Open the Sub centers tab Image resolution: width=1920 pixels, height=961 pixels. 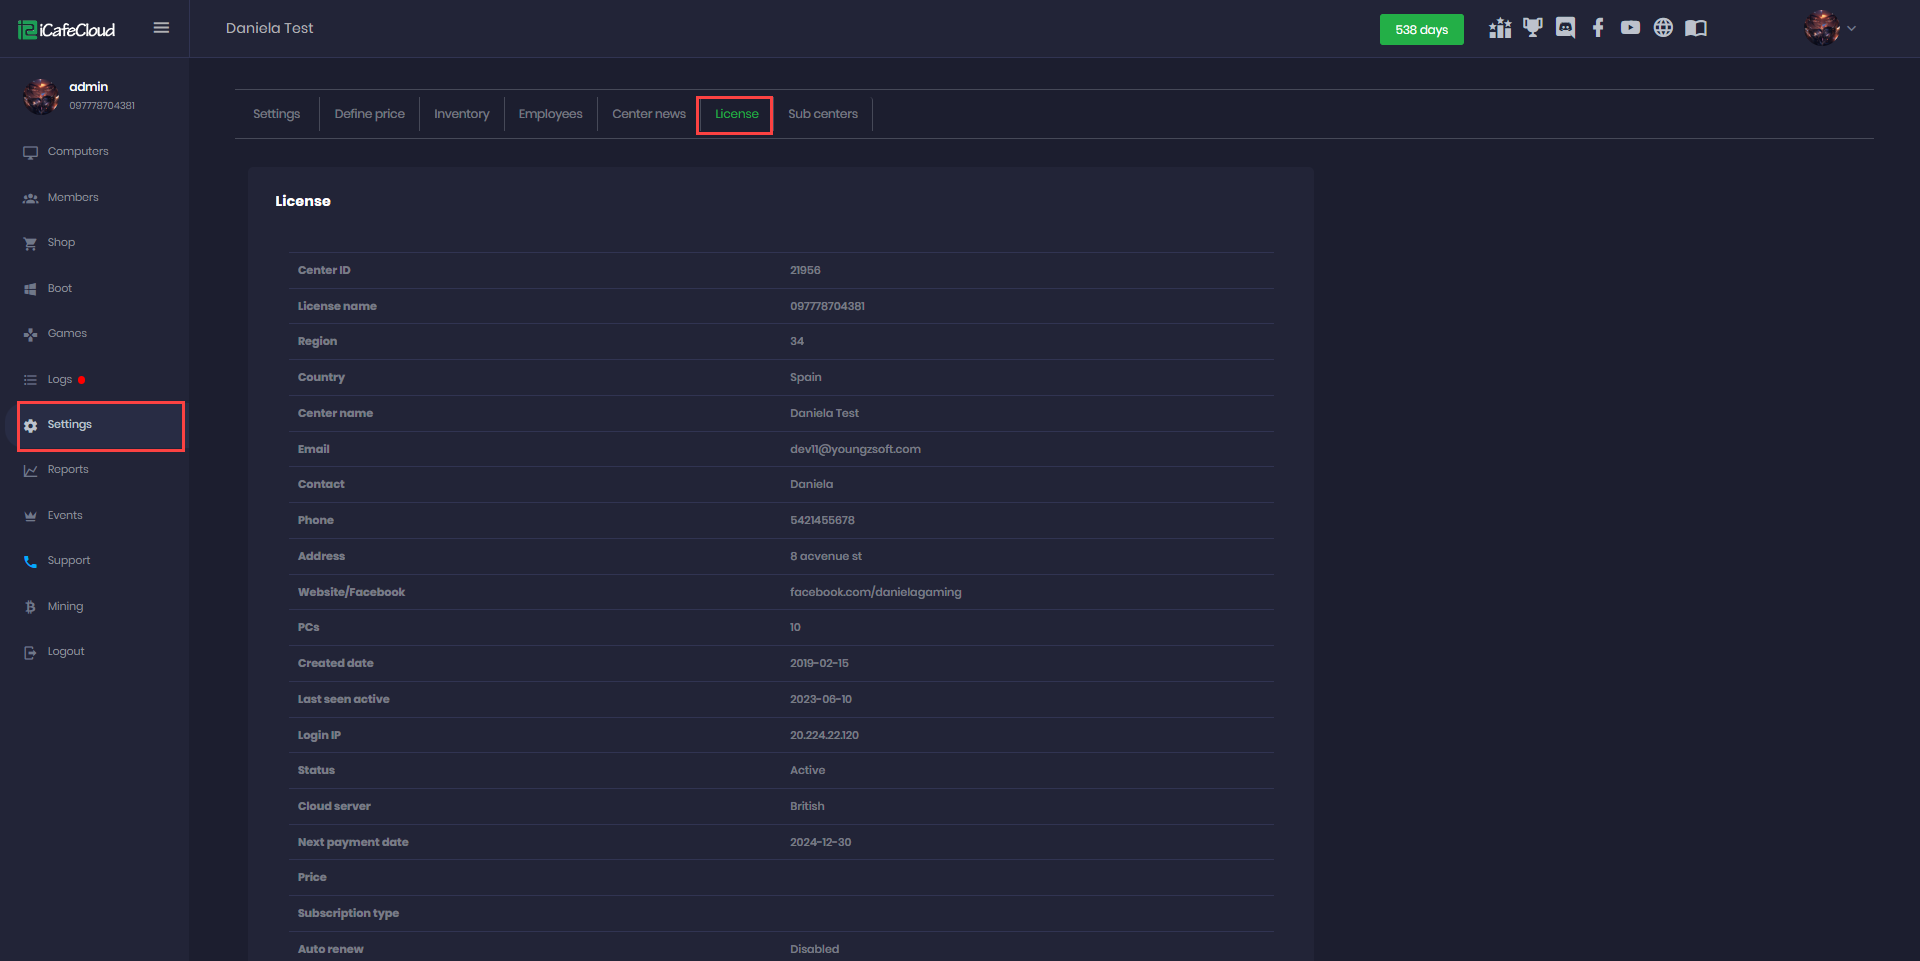coord(822,114)
